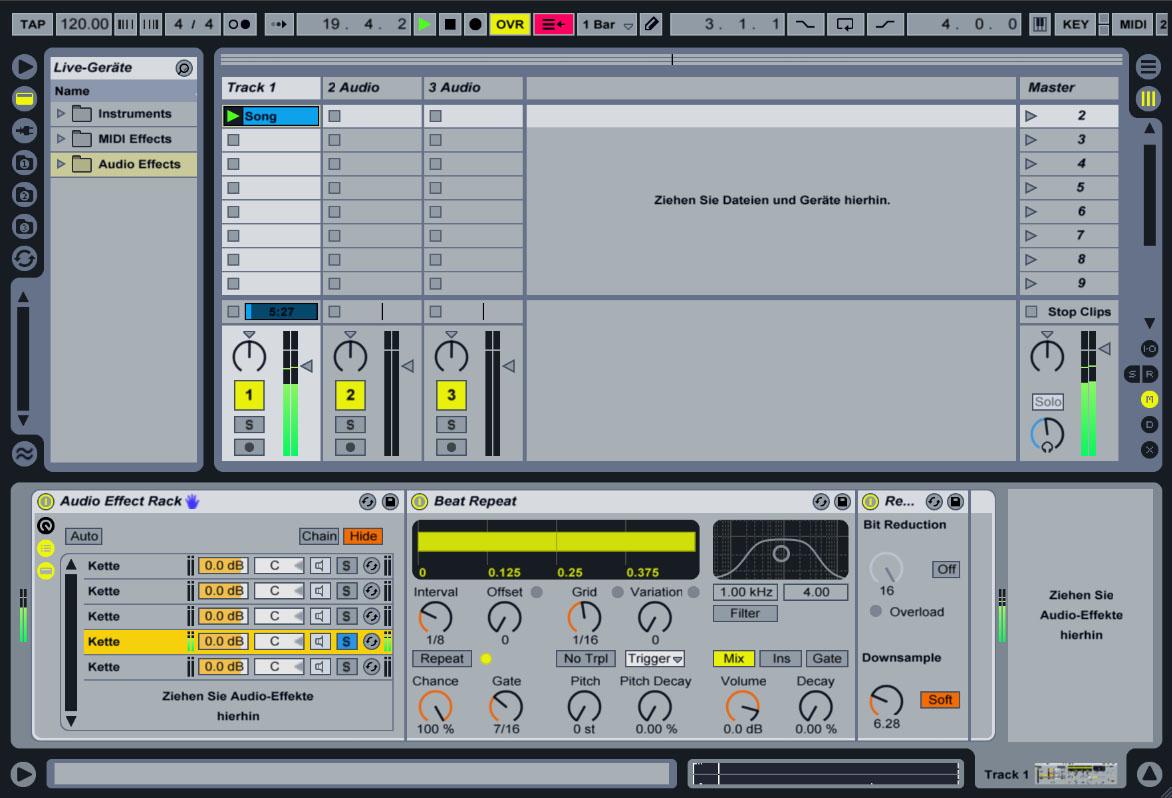Click the rack Auto select button
The height and width of the screenshot is (798, 1172).
[x=84, y=536]
